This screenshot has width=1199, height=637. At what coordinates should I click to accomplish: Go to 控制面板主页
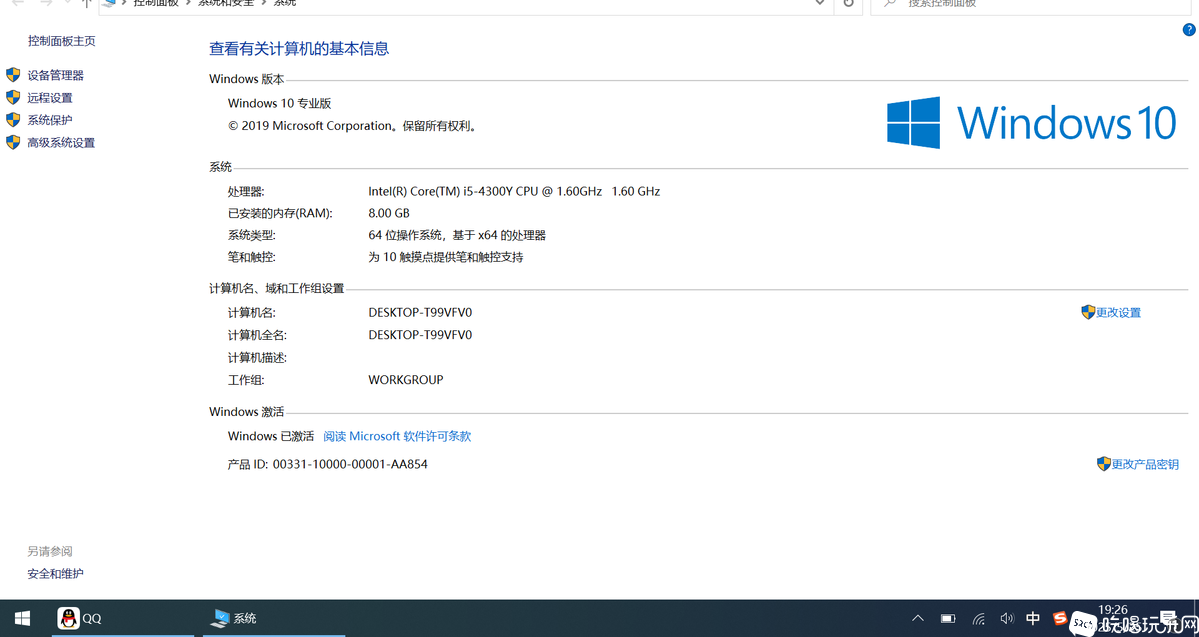pyautogui.click(x=62, y=41)
